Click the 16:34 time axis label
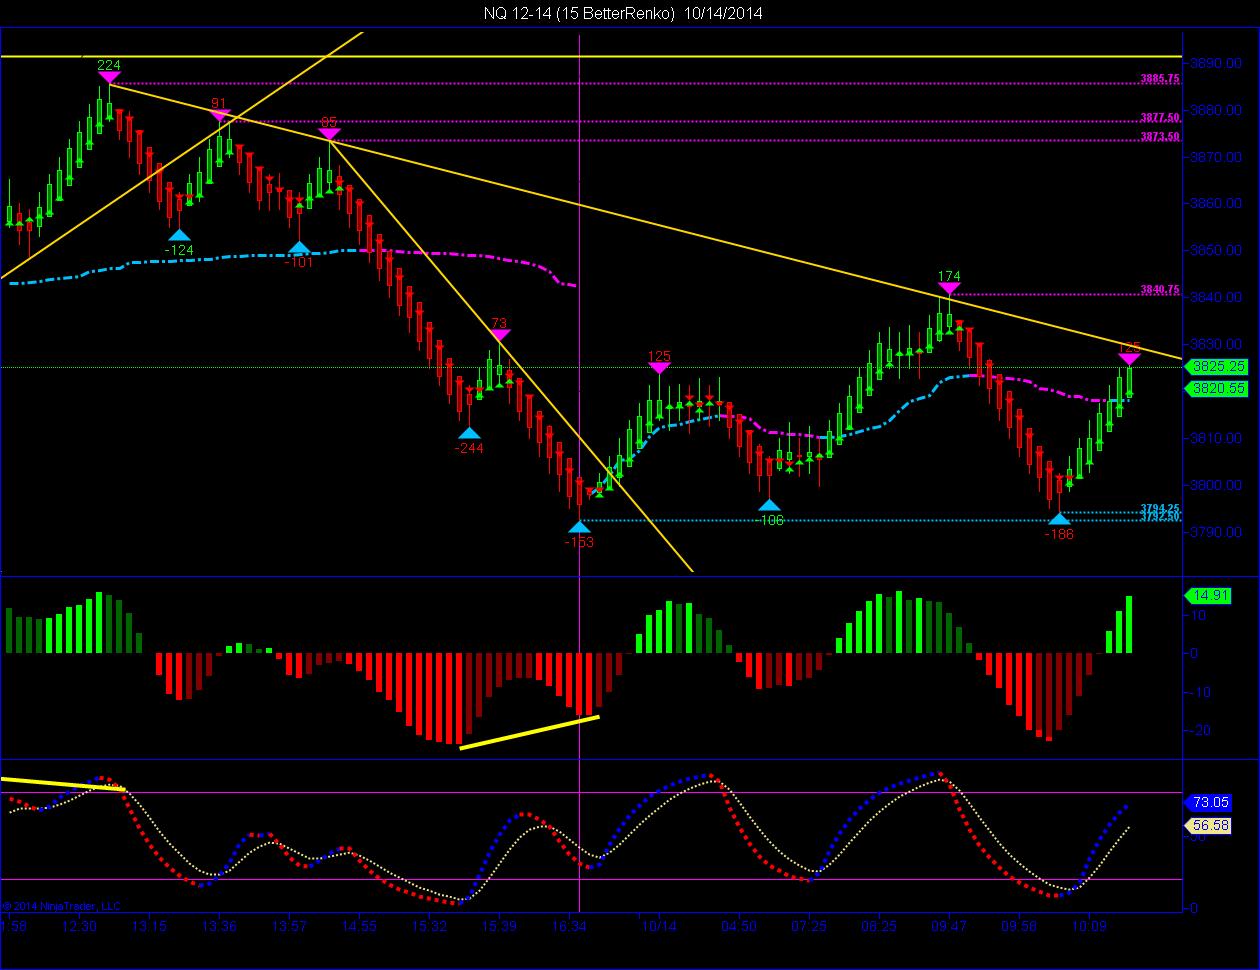The image size is (1260, 970). point(569,927)
